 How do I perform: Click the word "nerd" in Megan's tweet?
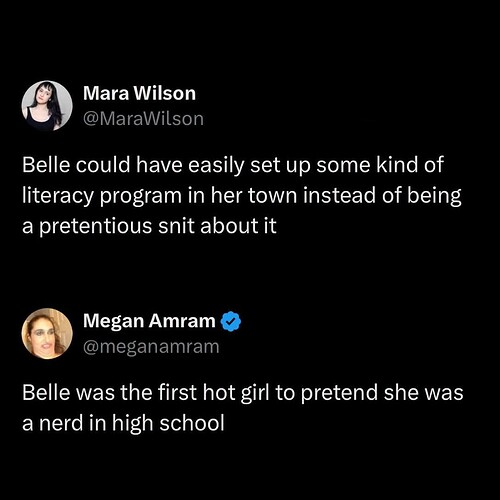tap(61, 423)
